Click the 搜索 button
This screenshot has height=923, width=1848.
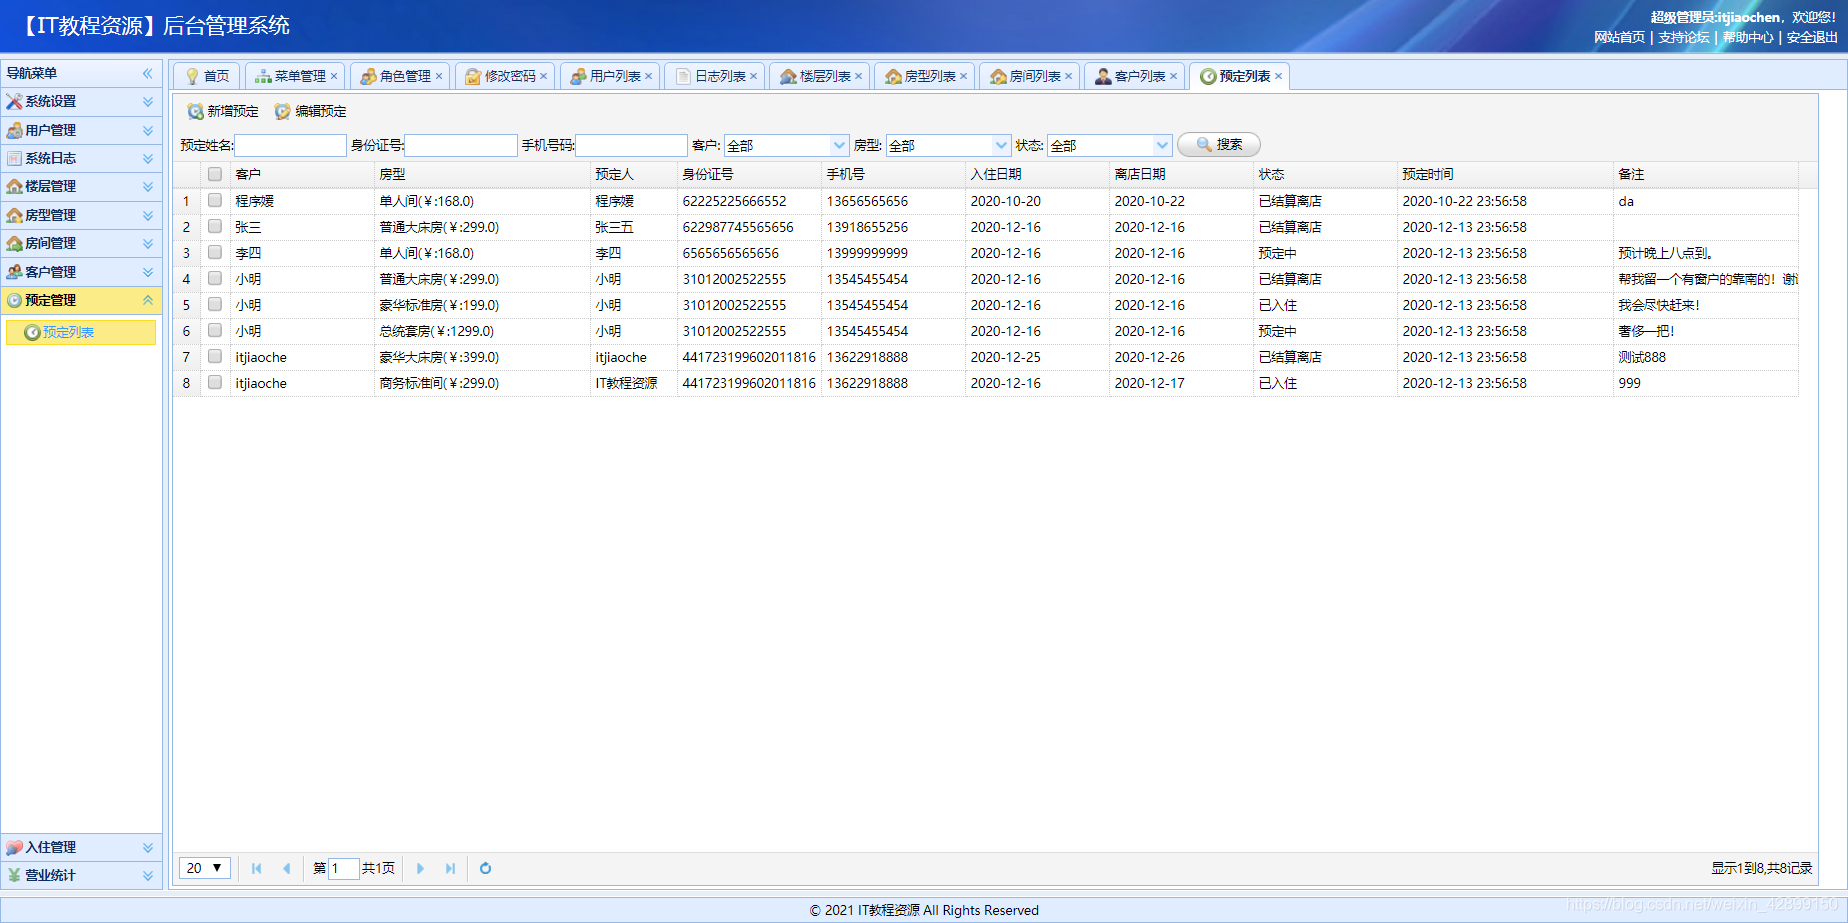(1219, 145)
